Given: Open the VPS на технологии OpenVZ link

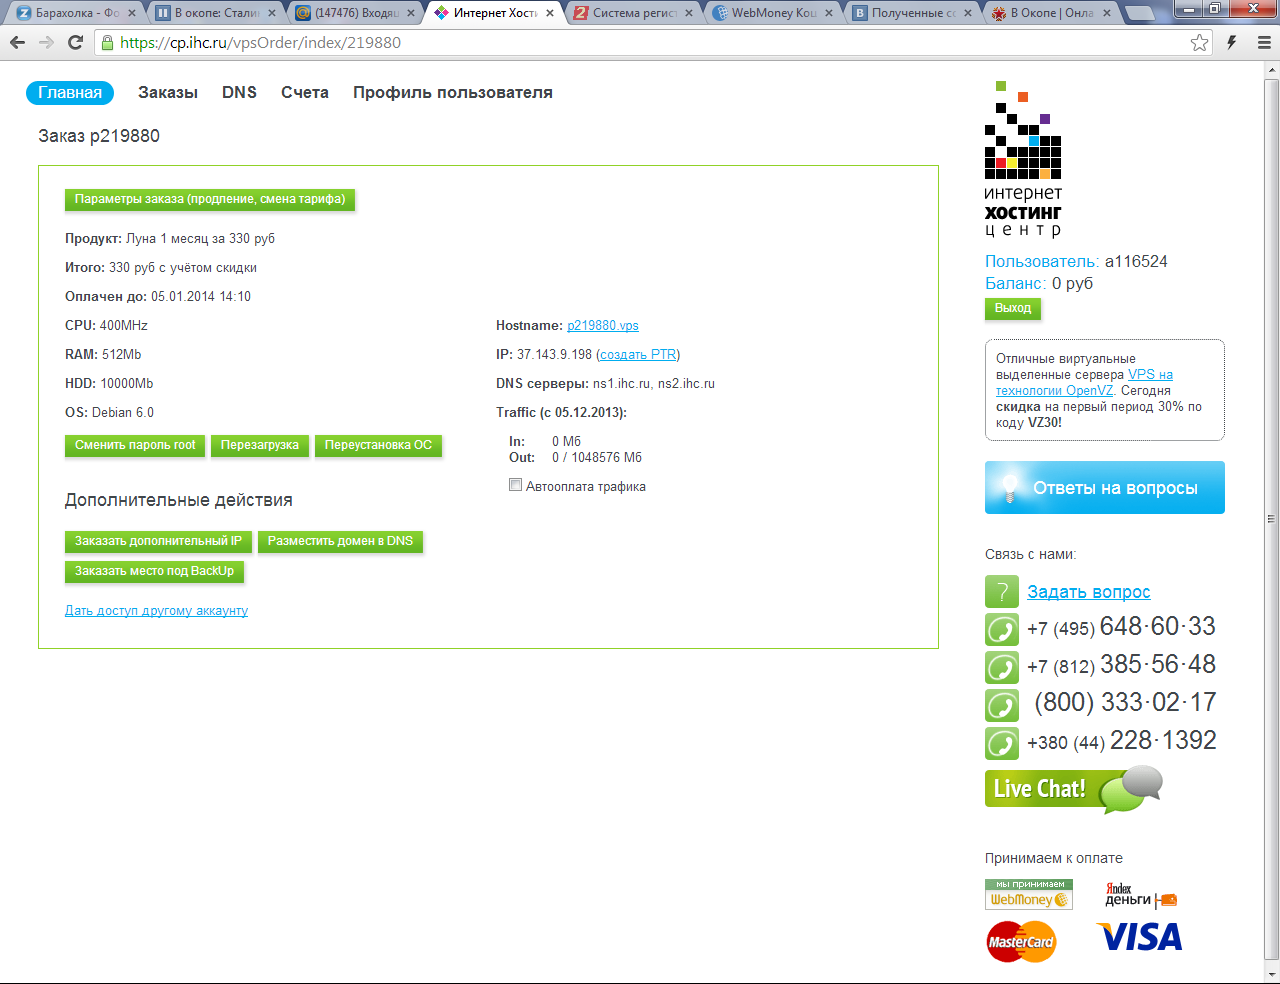Looking at the screenshot, I should [x=1085, y=383].
